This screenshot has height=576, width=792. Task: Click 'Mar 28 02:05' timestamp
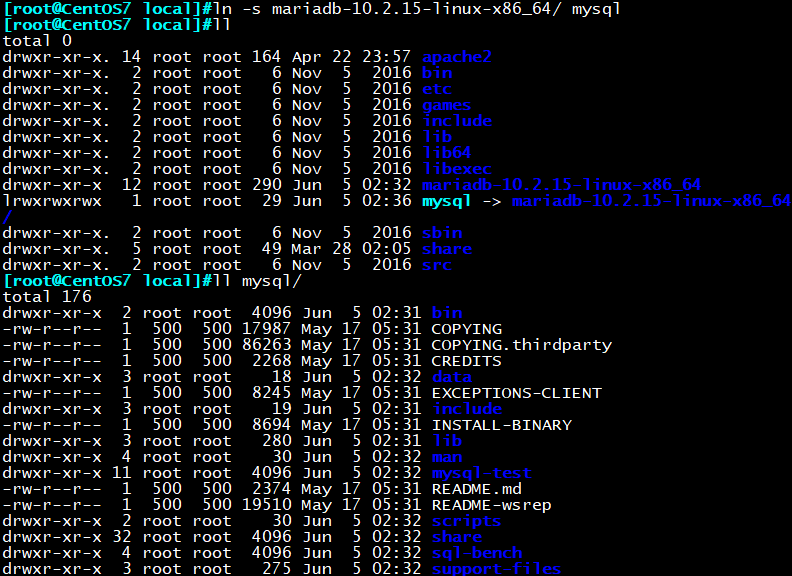pos(352,249)
